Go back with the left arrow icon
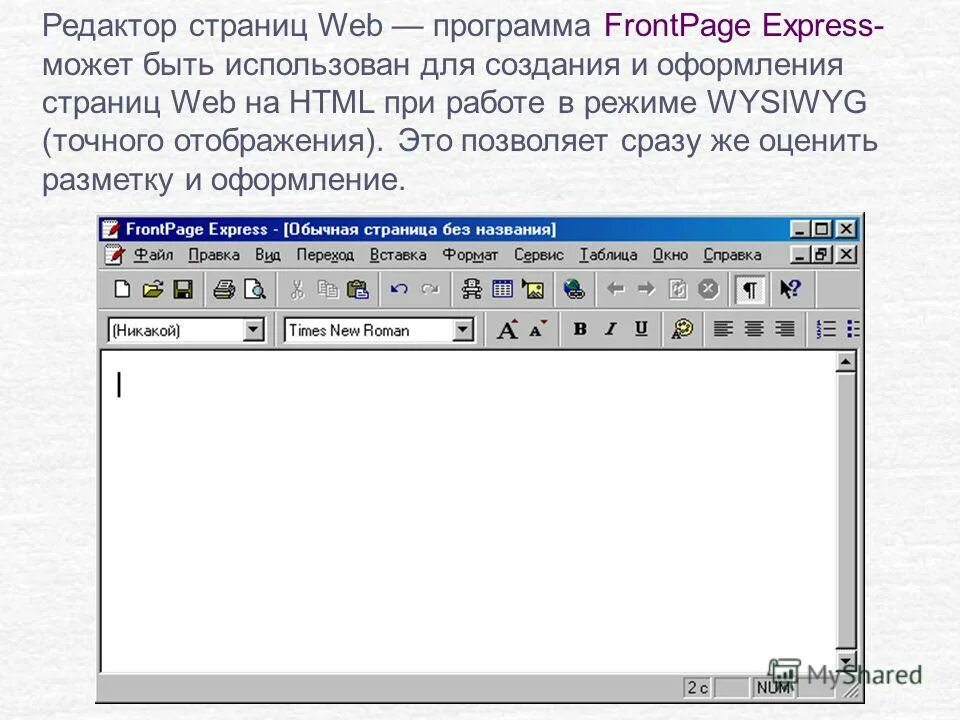Viewport: 960px width, 720px height. (x=615, y=288)
